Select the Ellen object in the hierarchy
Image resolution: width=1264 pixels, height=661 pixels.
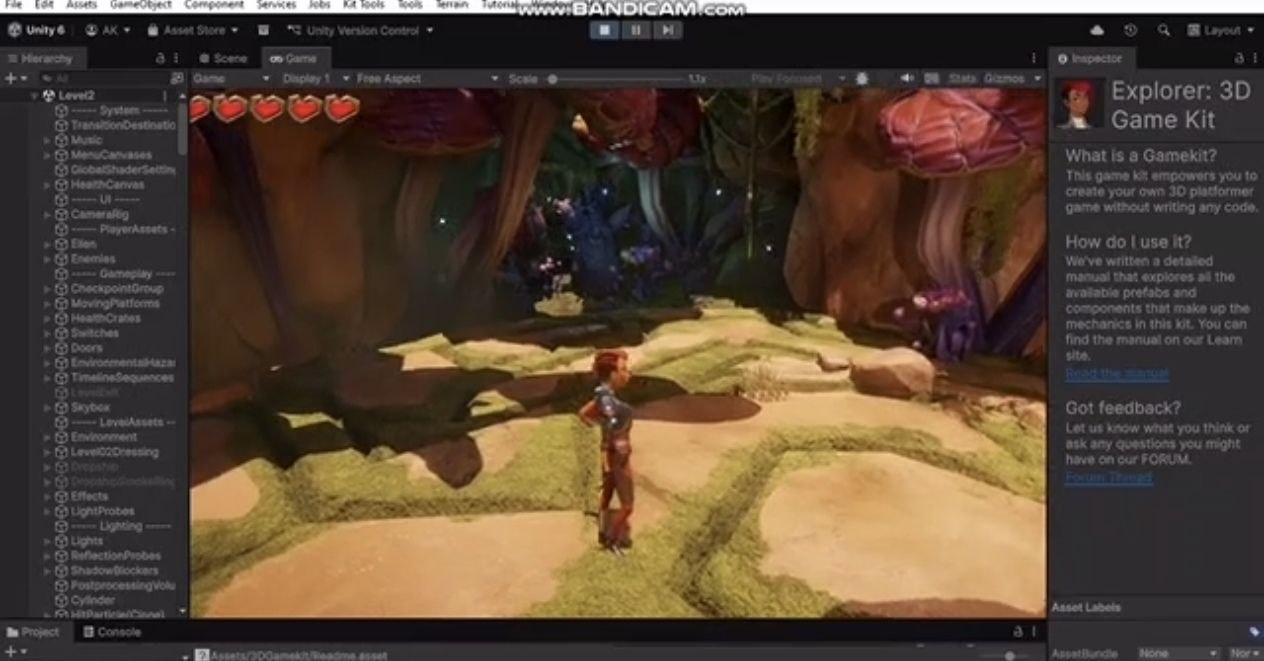(83, 244)
